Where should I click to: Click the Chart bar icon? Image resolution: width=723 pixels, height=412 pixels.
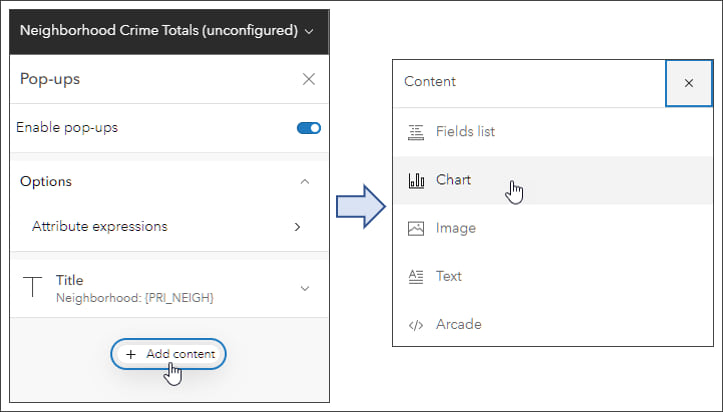(x=417, y=180)
